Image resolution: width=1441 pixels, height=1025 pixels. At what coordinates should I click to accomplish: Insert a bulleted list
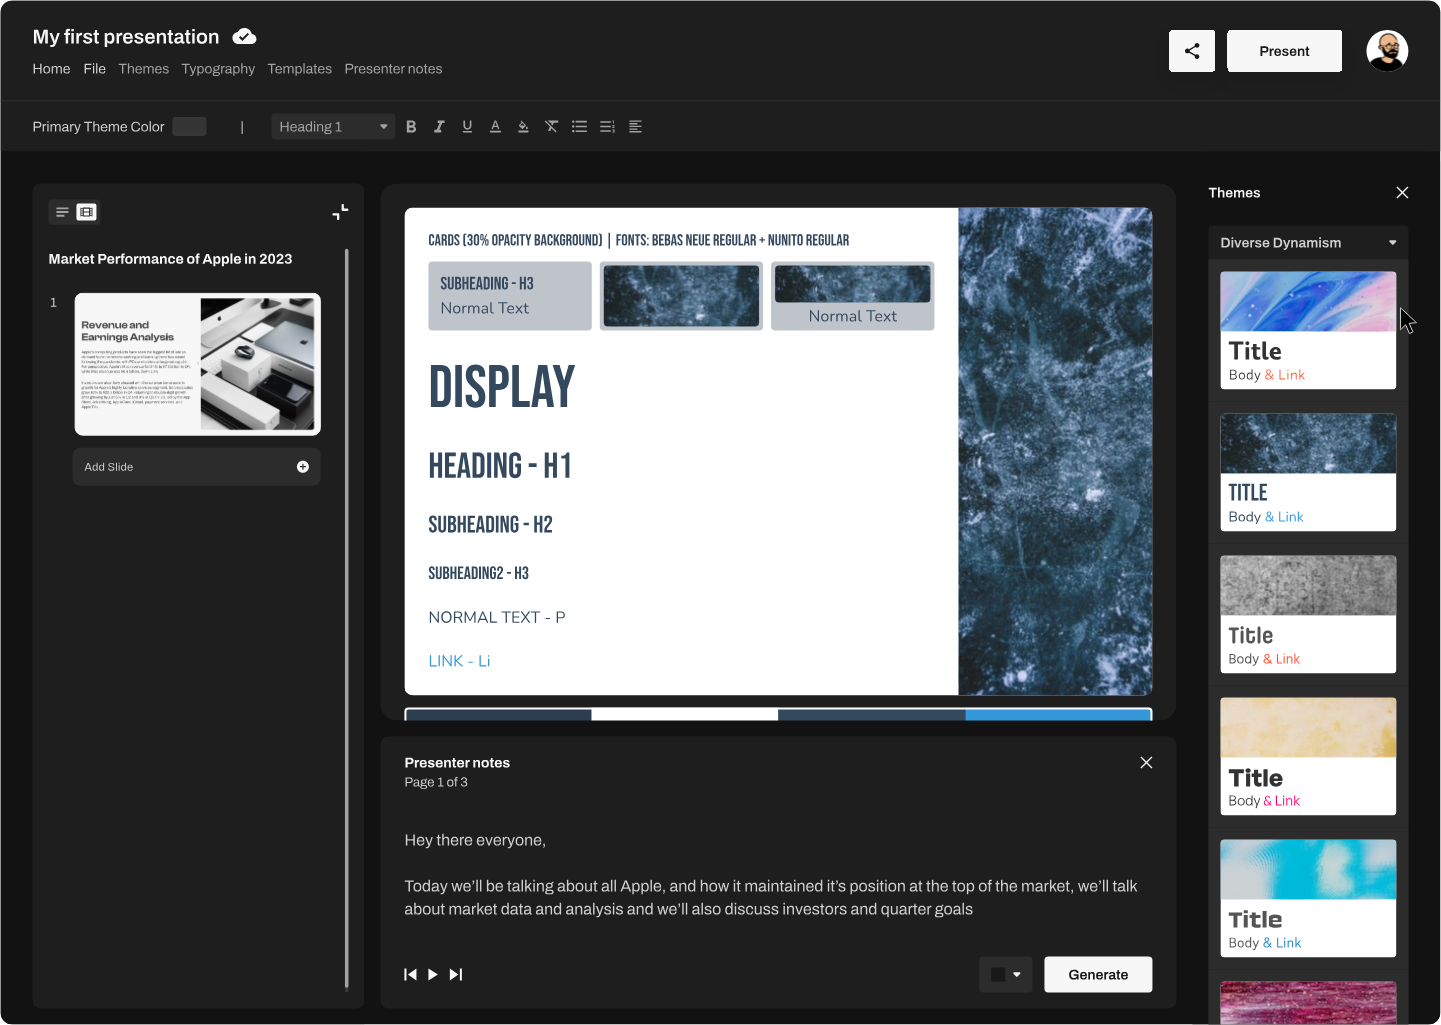pos(579,127)
